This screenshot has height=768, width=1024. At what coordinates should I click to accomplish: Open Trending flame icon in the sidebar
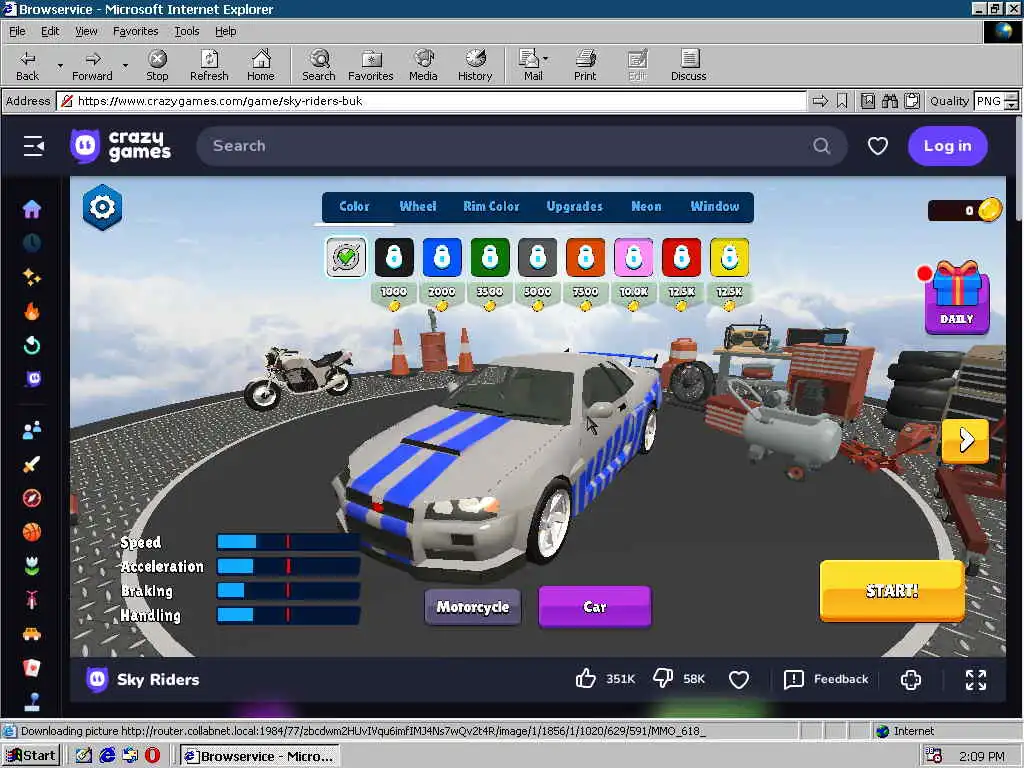pyautogui.click(x=32, y=311)
